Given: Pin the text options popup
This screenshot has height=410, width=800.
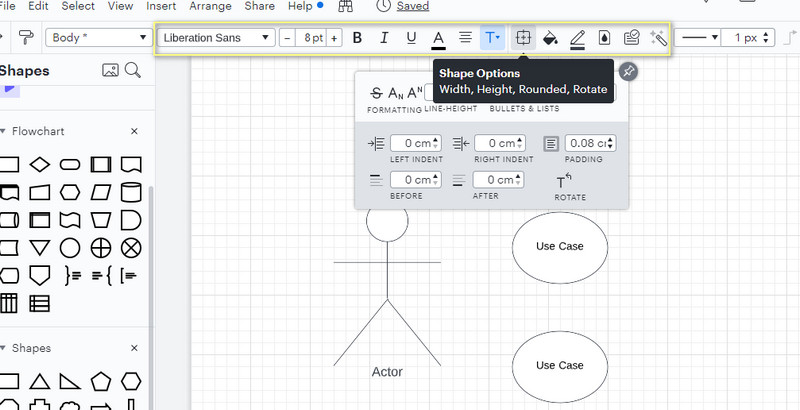Looking at the screenshot, I should click(629, 72).
